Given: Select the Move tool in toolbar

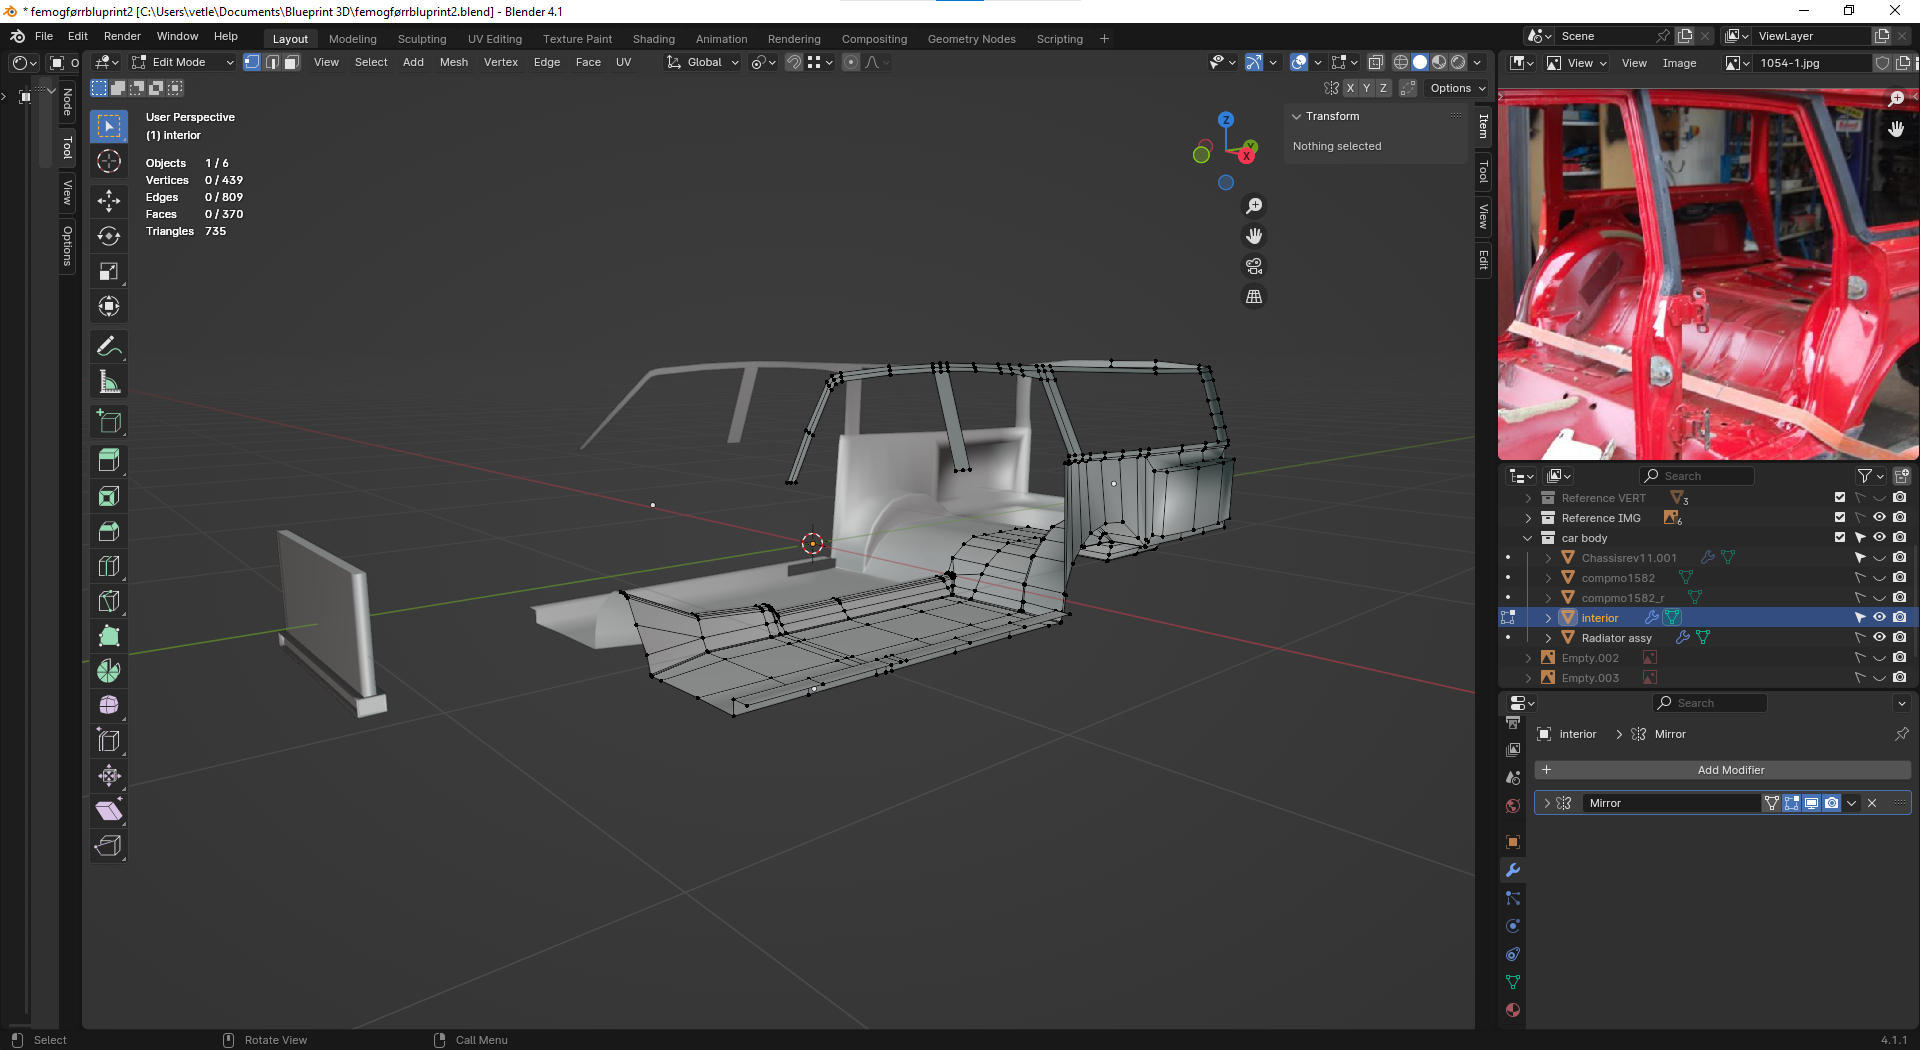Looking at the screenshot, I should tap(109, 201).
